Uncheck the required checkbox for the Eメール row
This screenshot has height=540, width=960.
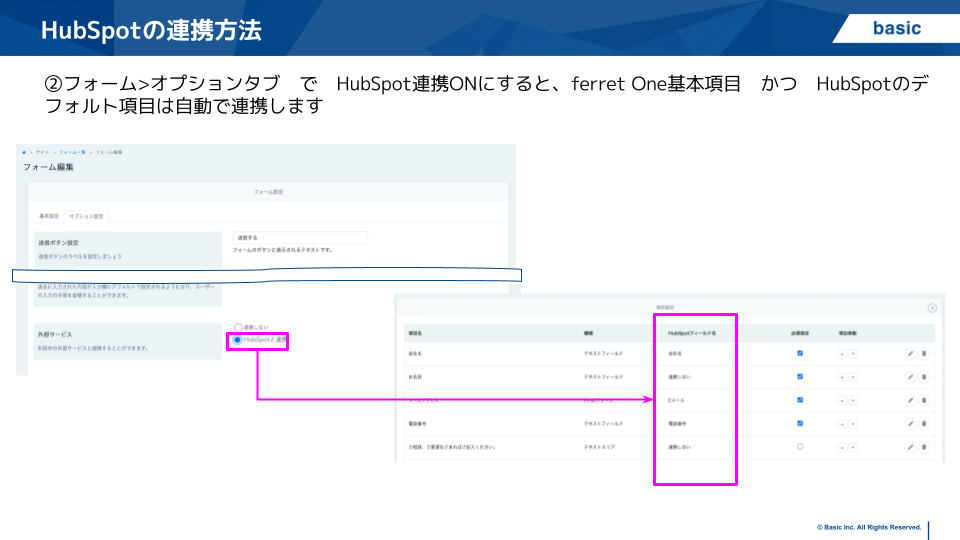tap(800, 400)
